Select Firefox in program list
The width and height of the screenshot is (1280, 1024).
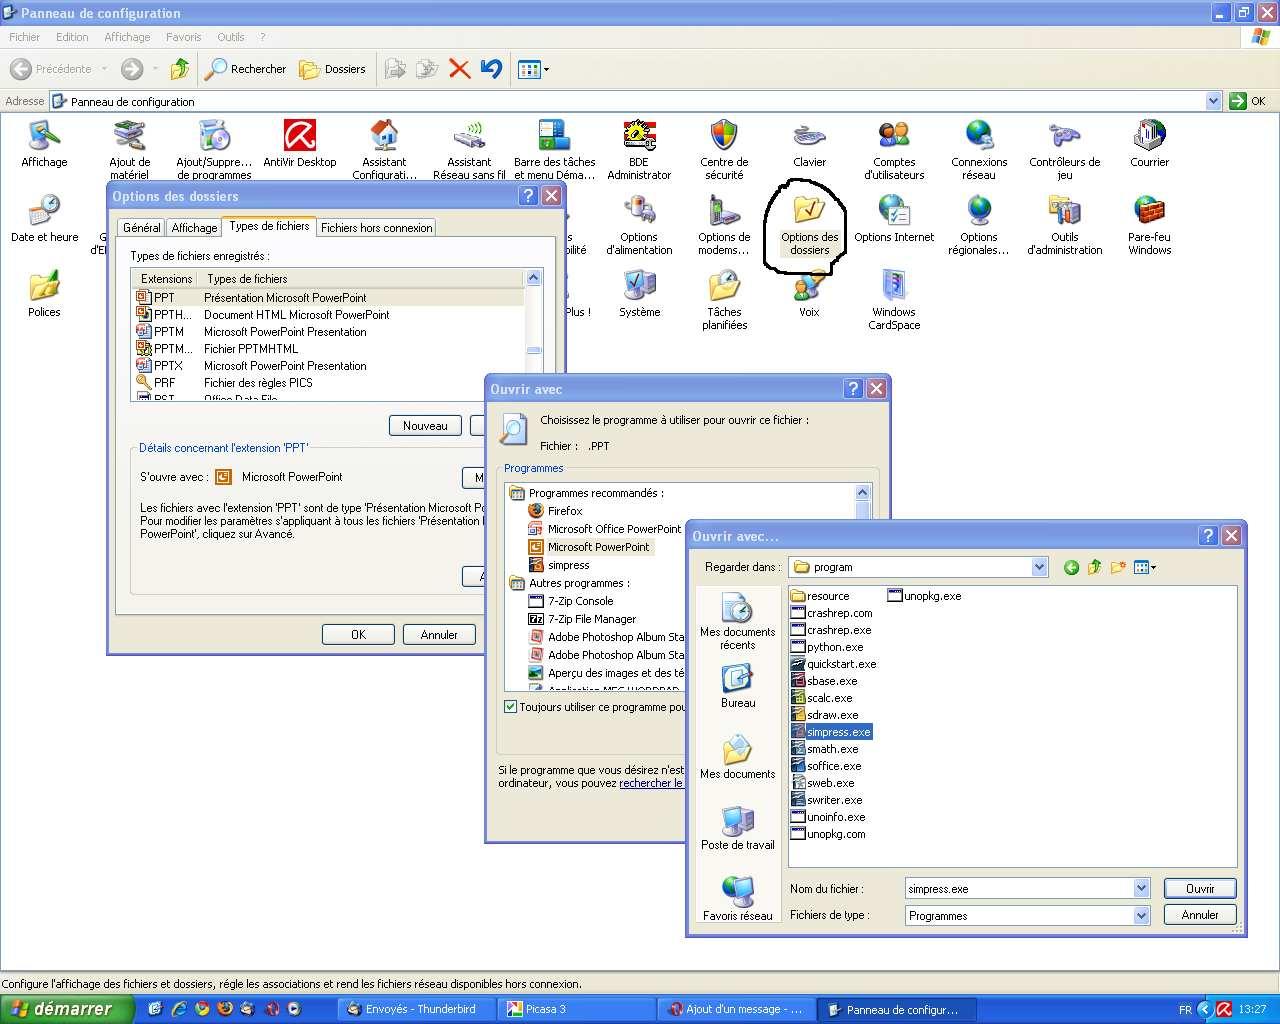tap(556, 511)
